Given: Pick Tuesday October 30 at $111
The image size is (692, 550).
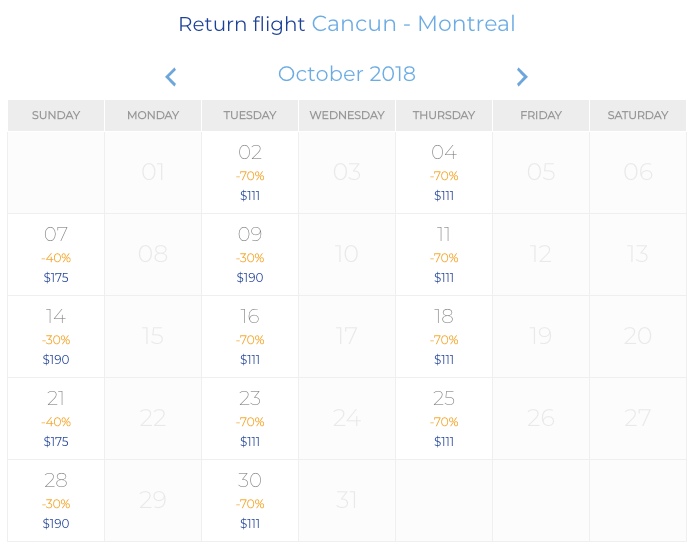Looking at the screenshot, I should coord(250,501).
